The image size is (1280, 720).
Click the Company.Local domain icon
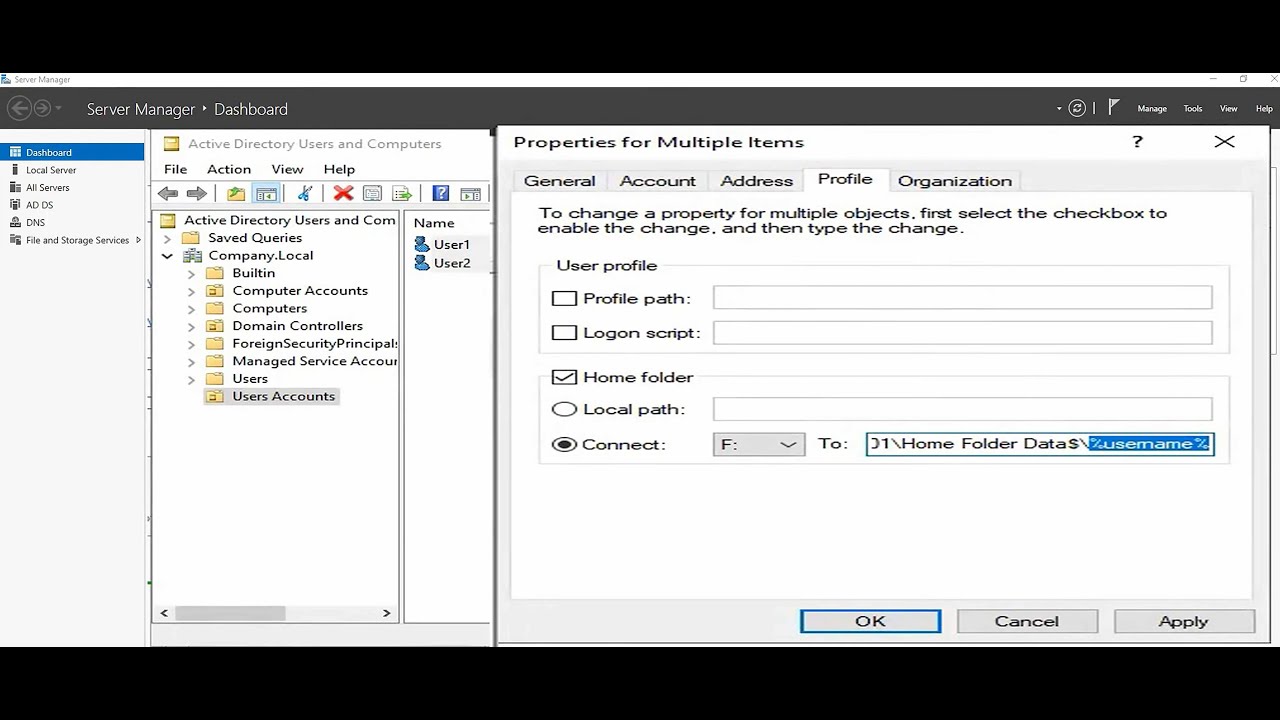click(193, 256)
